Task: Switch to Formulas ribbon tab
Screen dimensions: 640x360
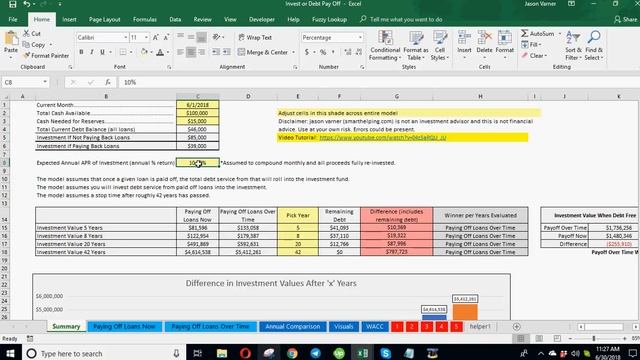Action: 144,19
